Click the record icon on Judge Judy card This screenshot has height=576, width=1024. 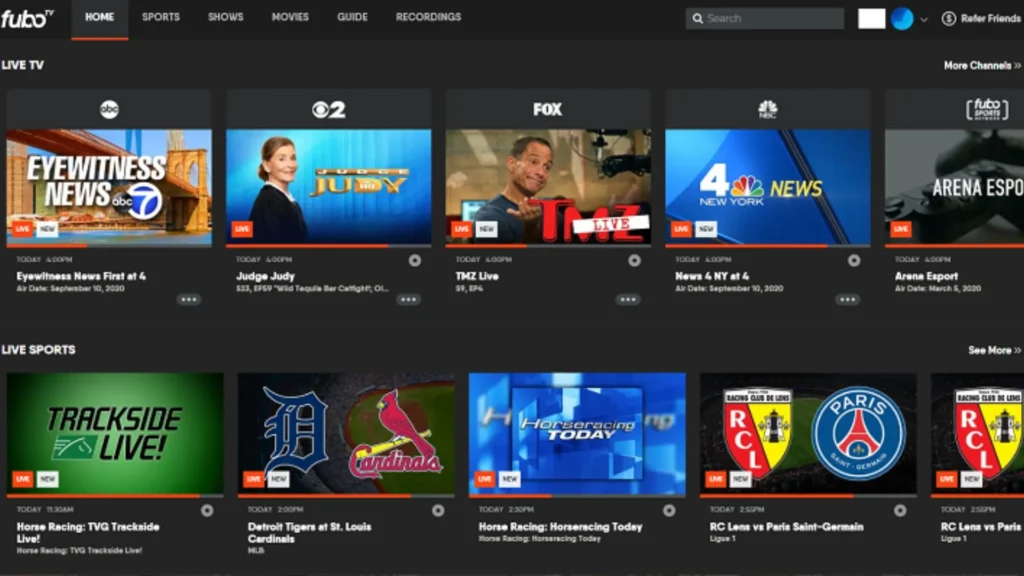(x=414, y=259)
